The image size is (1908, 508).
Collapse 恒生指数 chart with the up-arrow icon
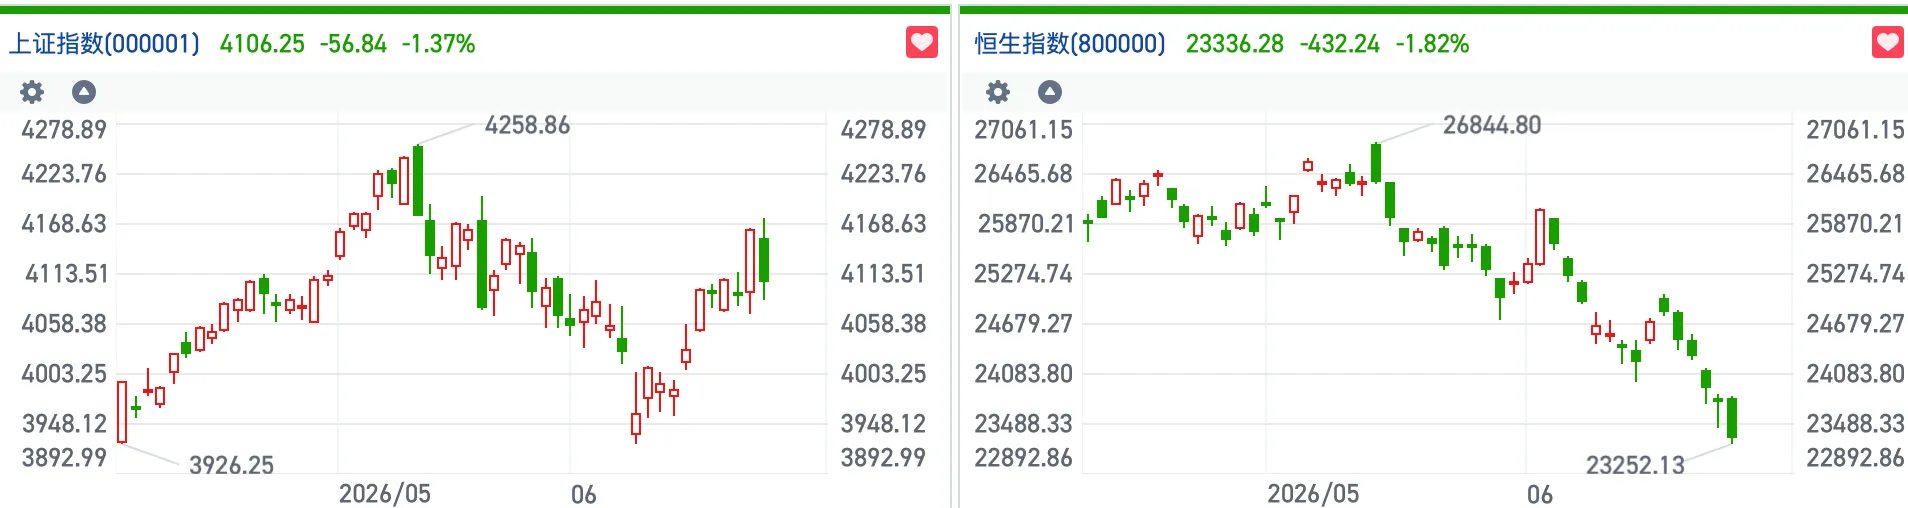[x=1050, y=92]
